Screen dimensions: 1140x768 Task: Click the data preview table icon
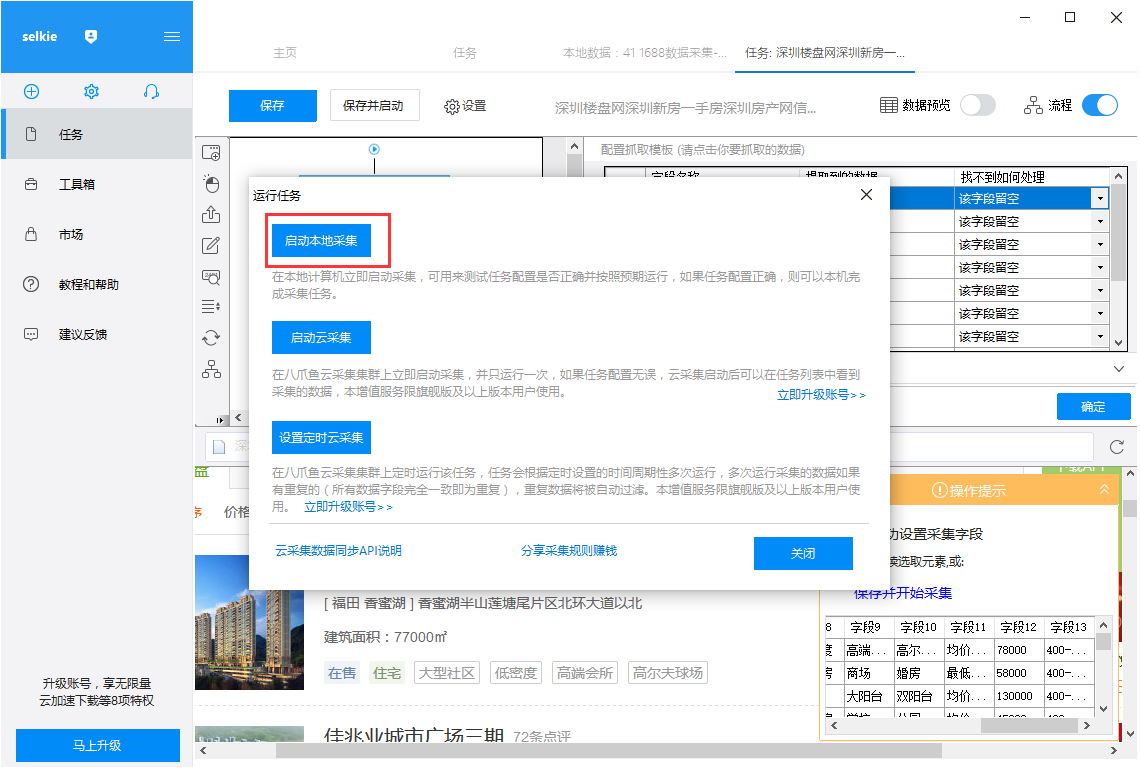pos(888,105)
